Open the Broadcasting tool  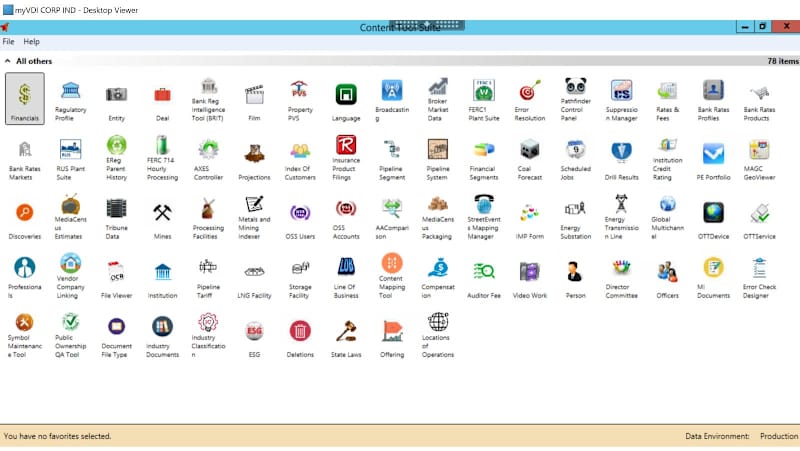tap(392, 101)
